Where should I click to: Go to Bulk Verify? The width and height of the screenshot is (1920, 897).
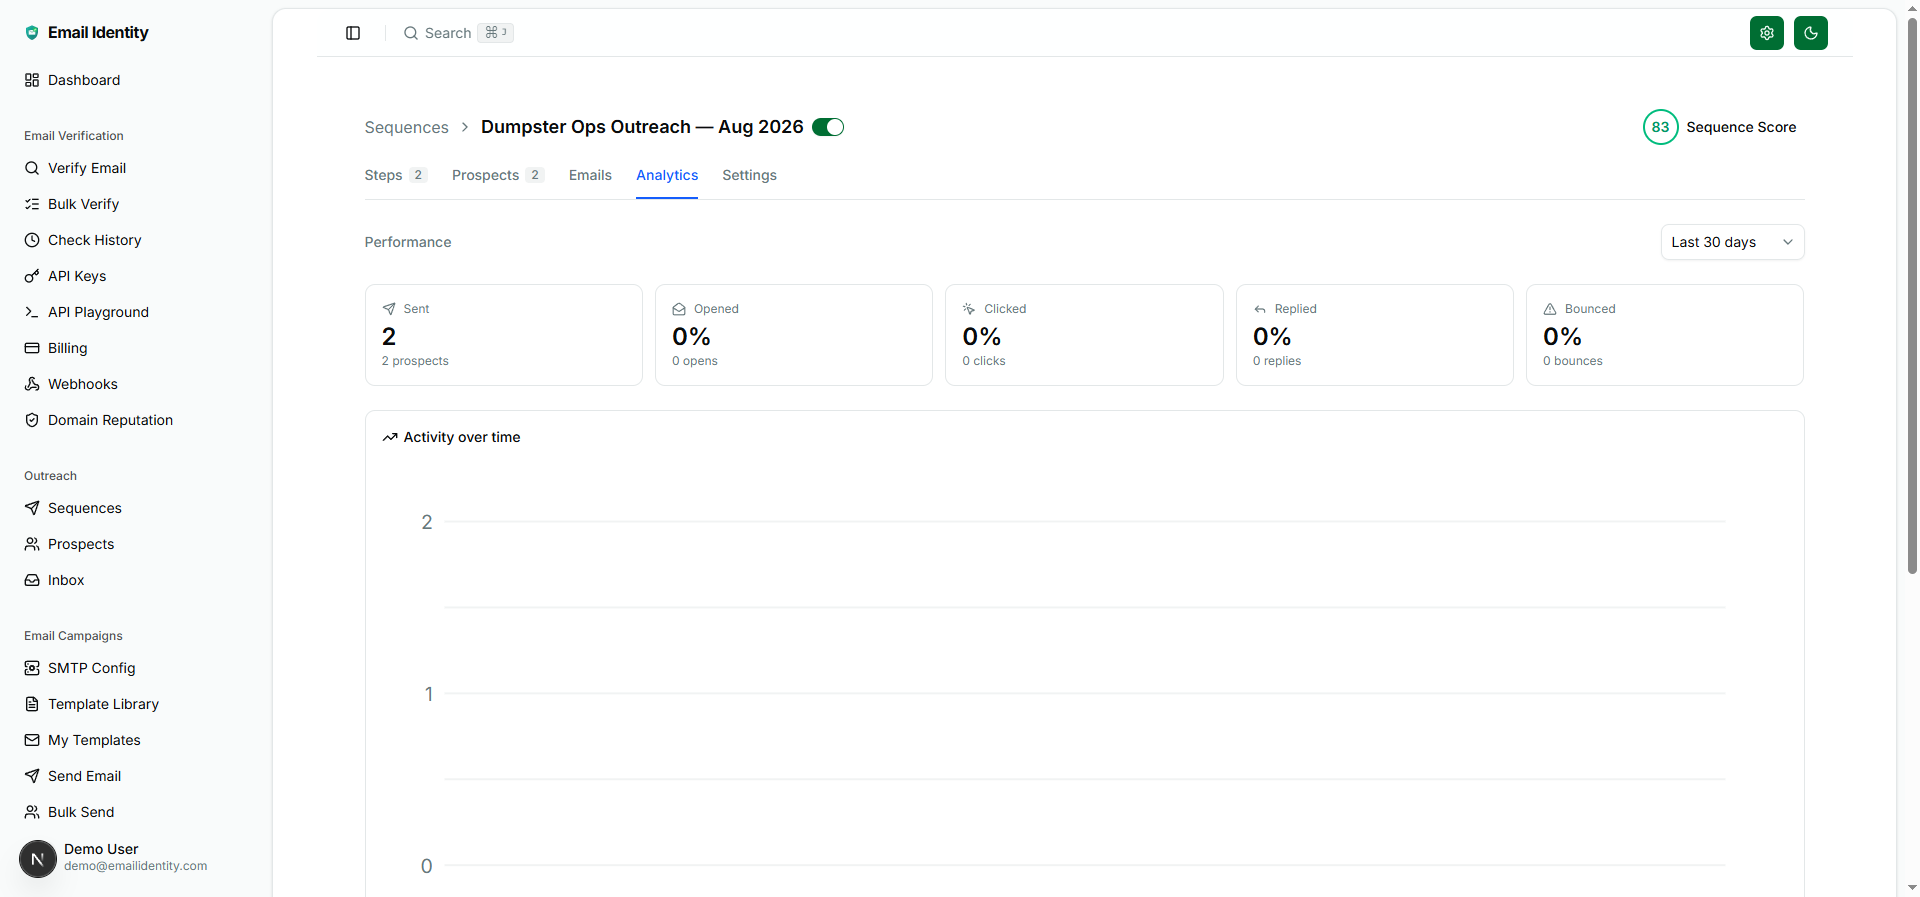(72, 204)
